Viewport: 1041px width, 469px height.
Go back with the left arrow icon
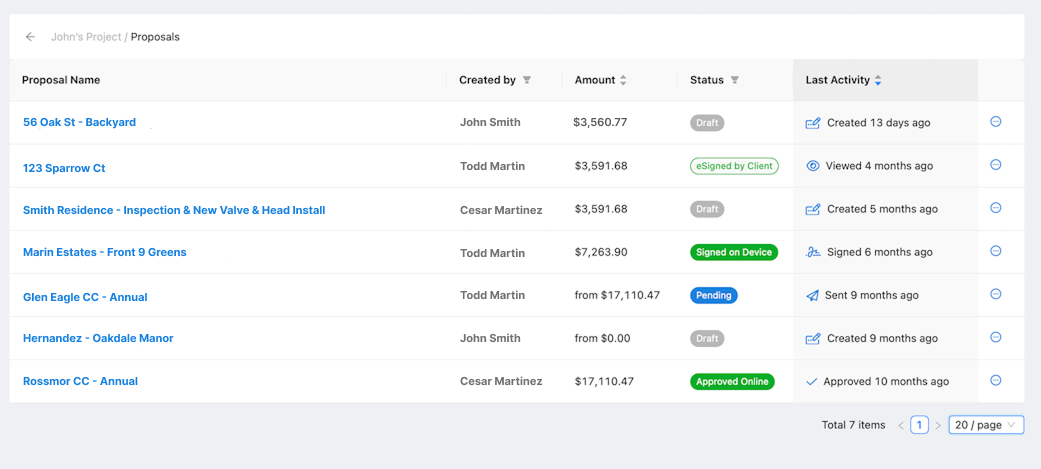pos(30,37)
